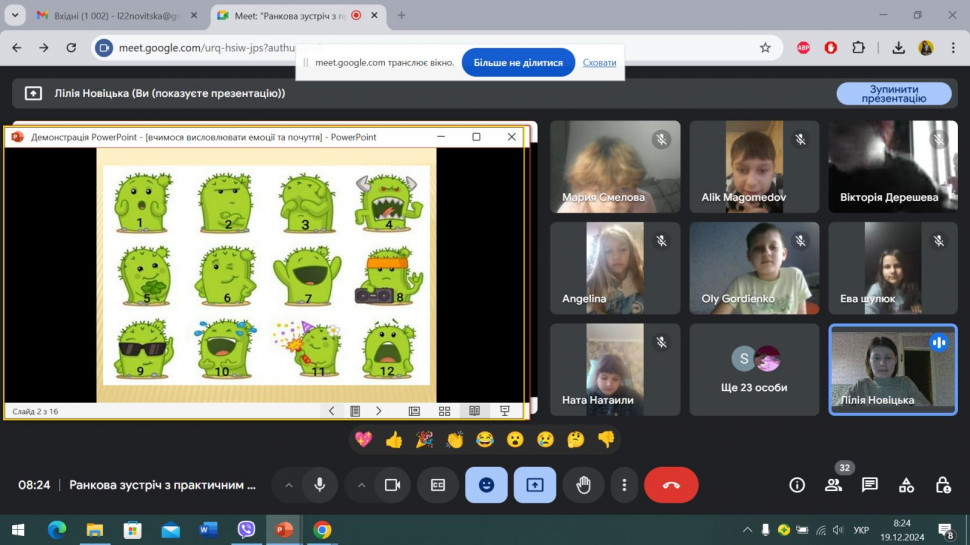
Task: Toggle closed captions
Action: 437,485
